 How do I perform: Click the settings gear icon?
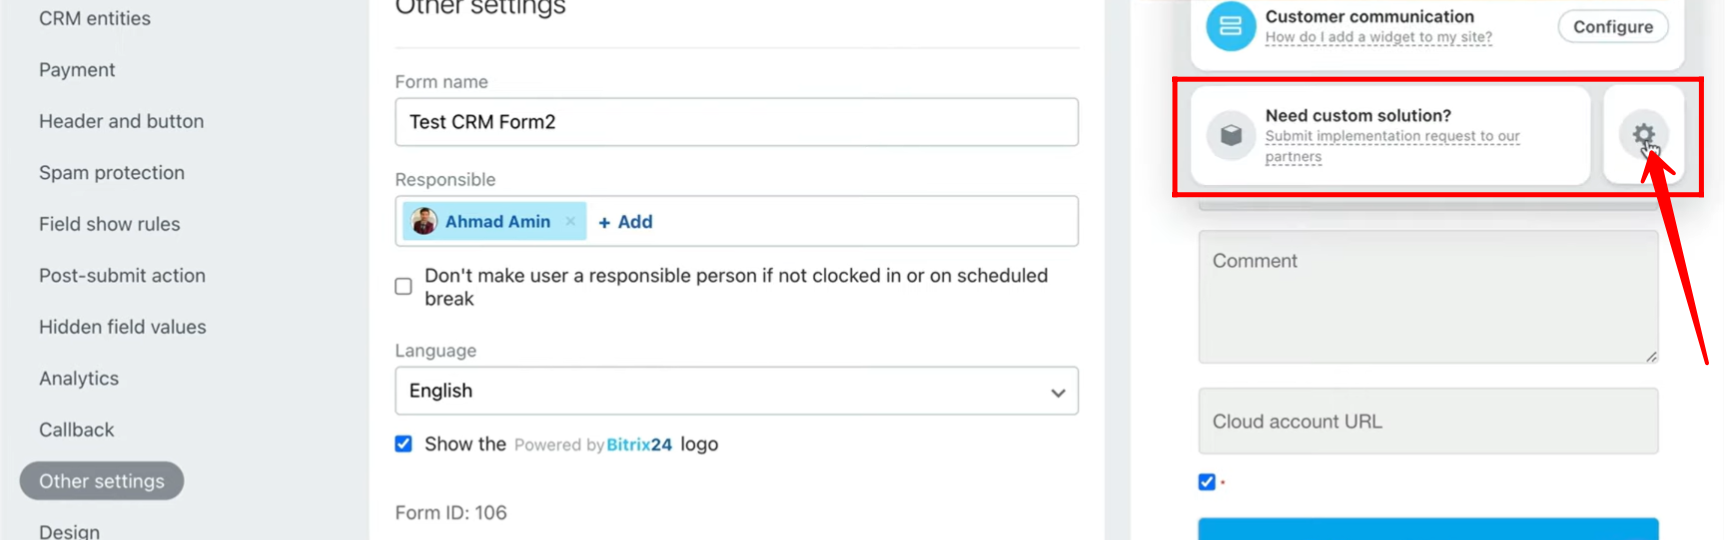tap(1643, 135)
